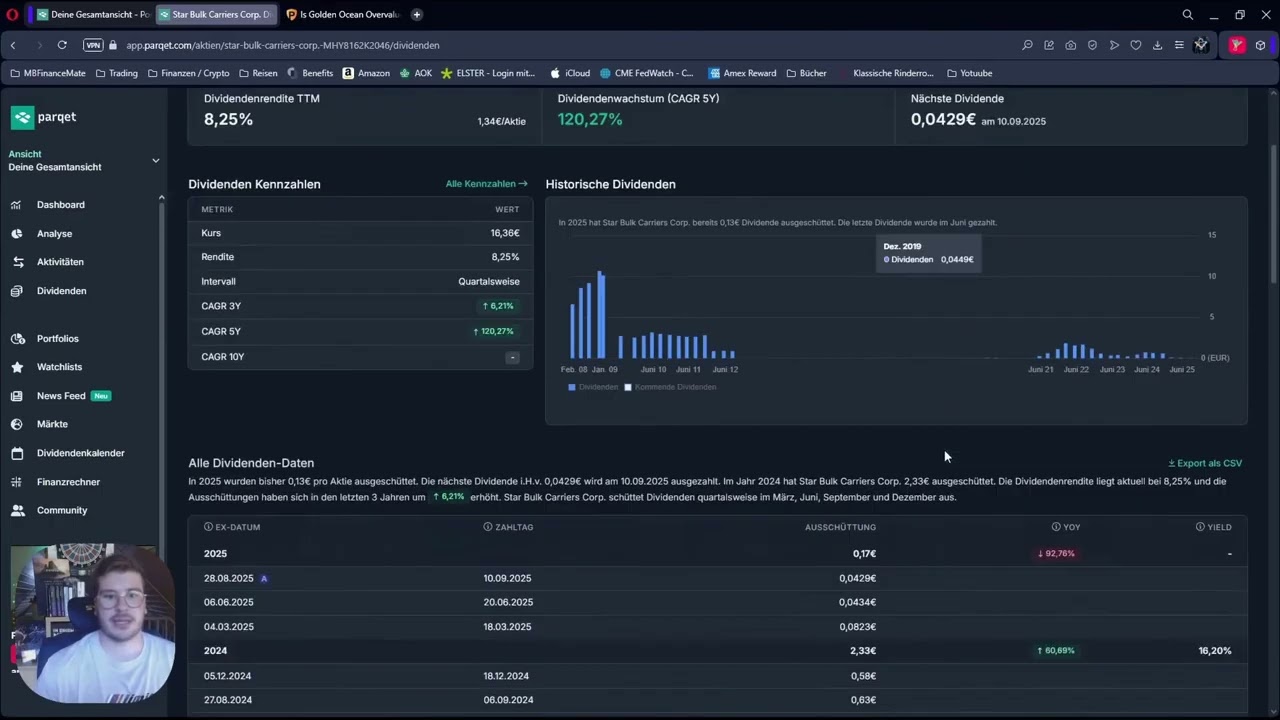Open the Easy Setup lines icon
1280x720 pixels.
click(1179, 45)
